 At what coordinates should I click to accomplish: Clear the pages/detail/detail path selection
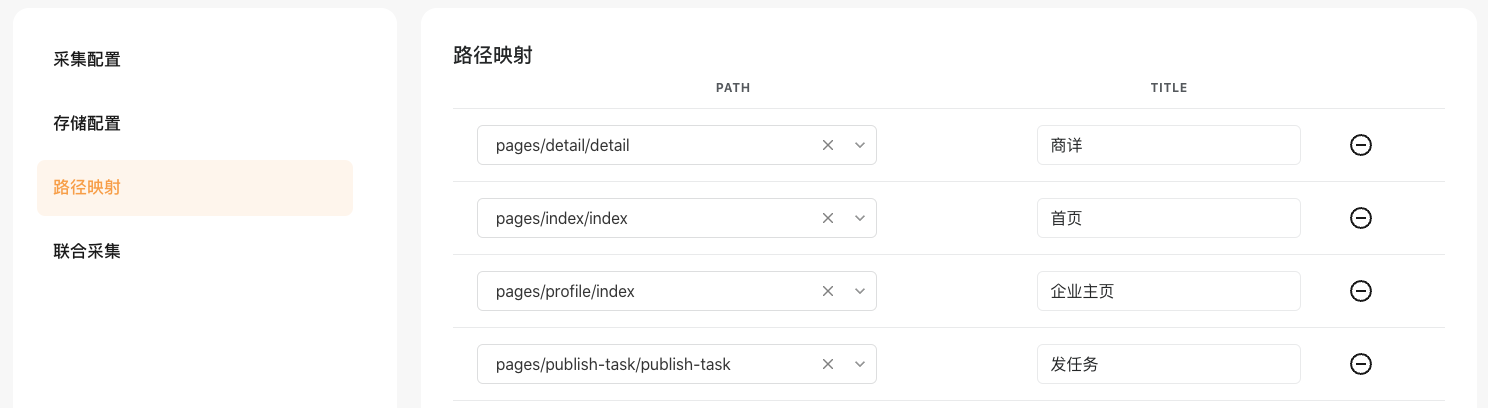[828, 145]
